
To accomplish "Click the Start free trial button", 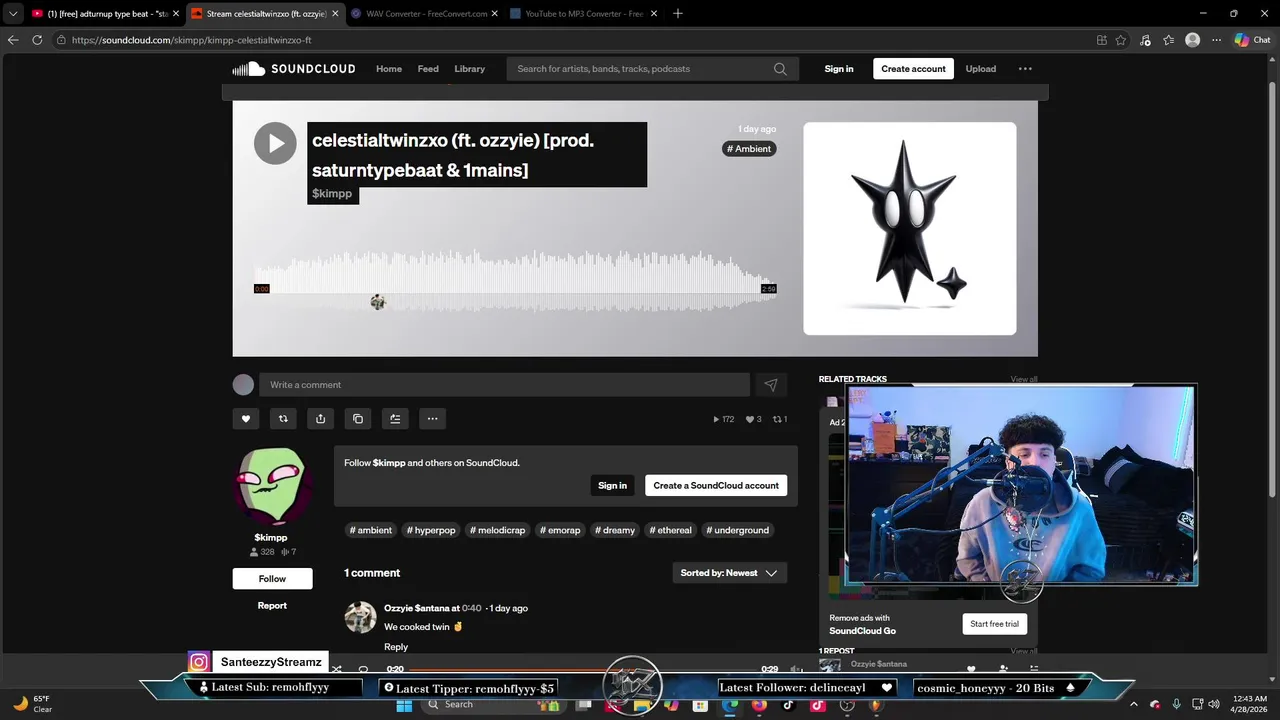I will pyautogui.click(x=994, y=624).
